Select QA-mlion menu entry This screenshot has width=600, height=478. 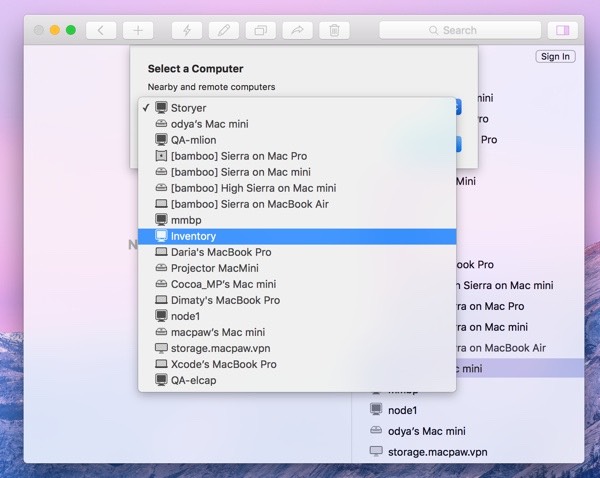[297, 140]
